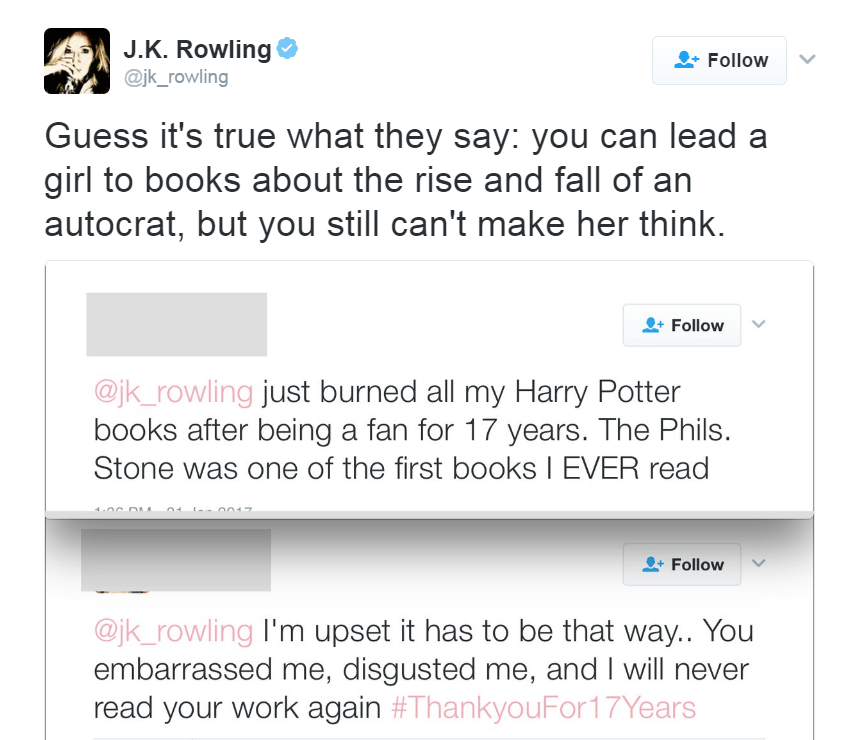Click the cut-off timestamp under the book-burning tweet
860x740 pixels.
click(172, 511)
